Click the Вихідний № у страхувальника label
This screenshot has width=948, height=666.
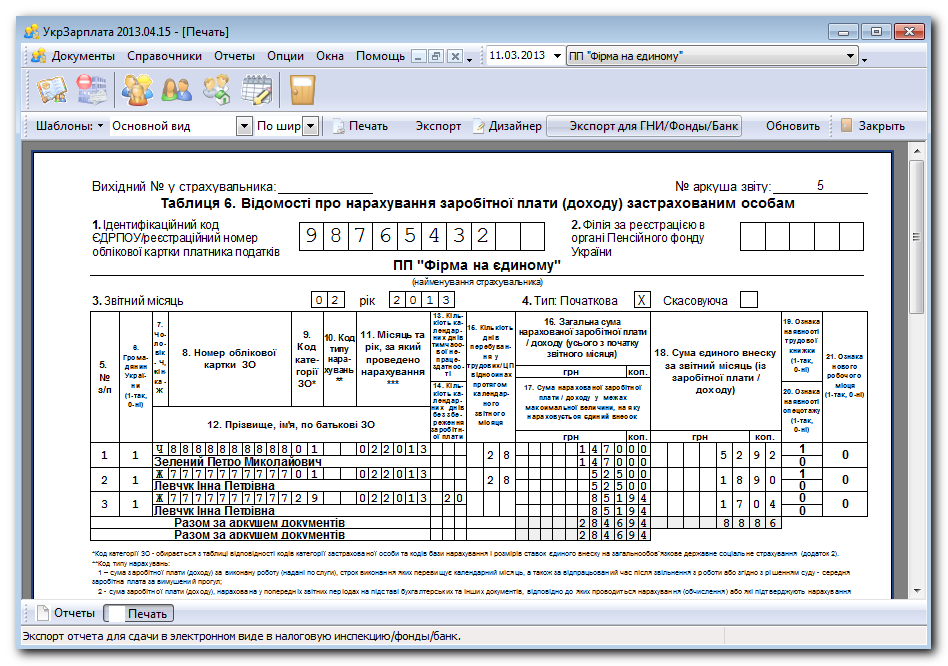tap(184, 187)
